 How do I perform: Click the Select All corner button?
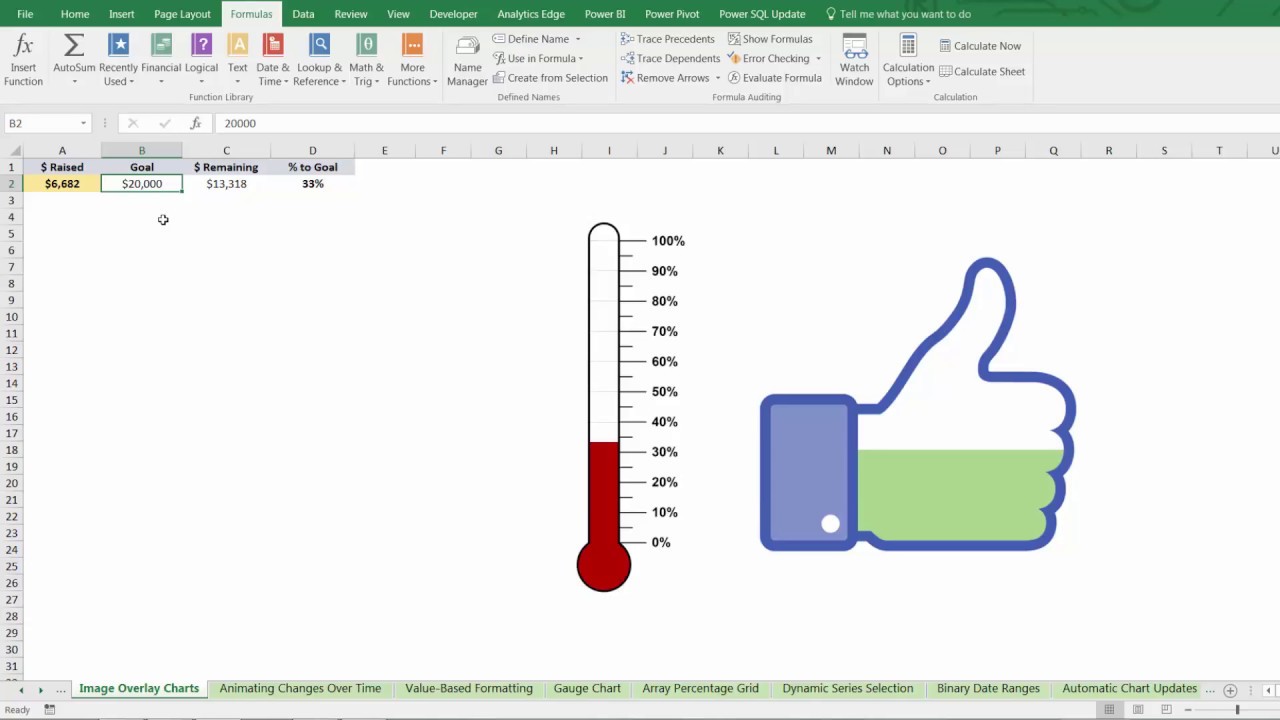11,151
